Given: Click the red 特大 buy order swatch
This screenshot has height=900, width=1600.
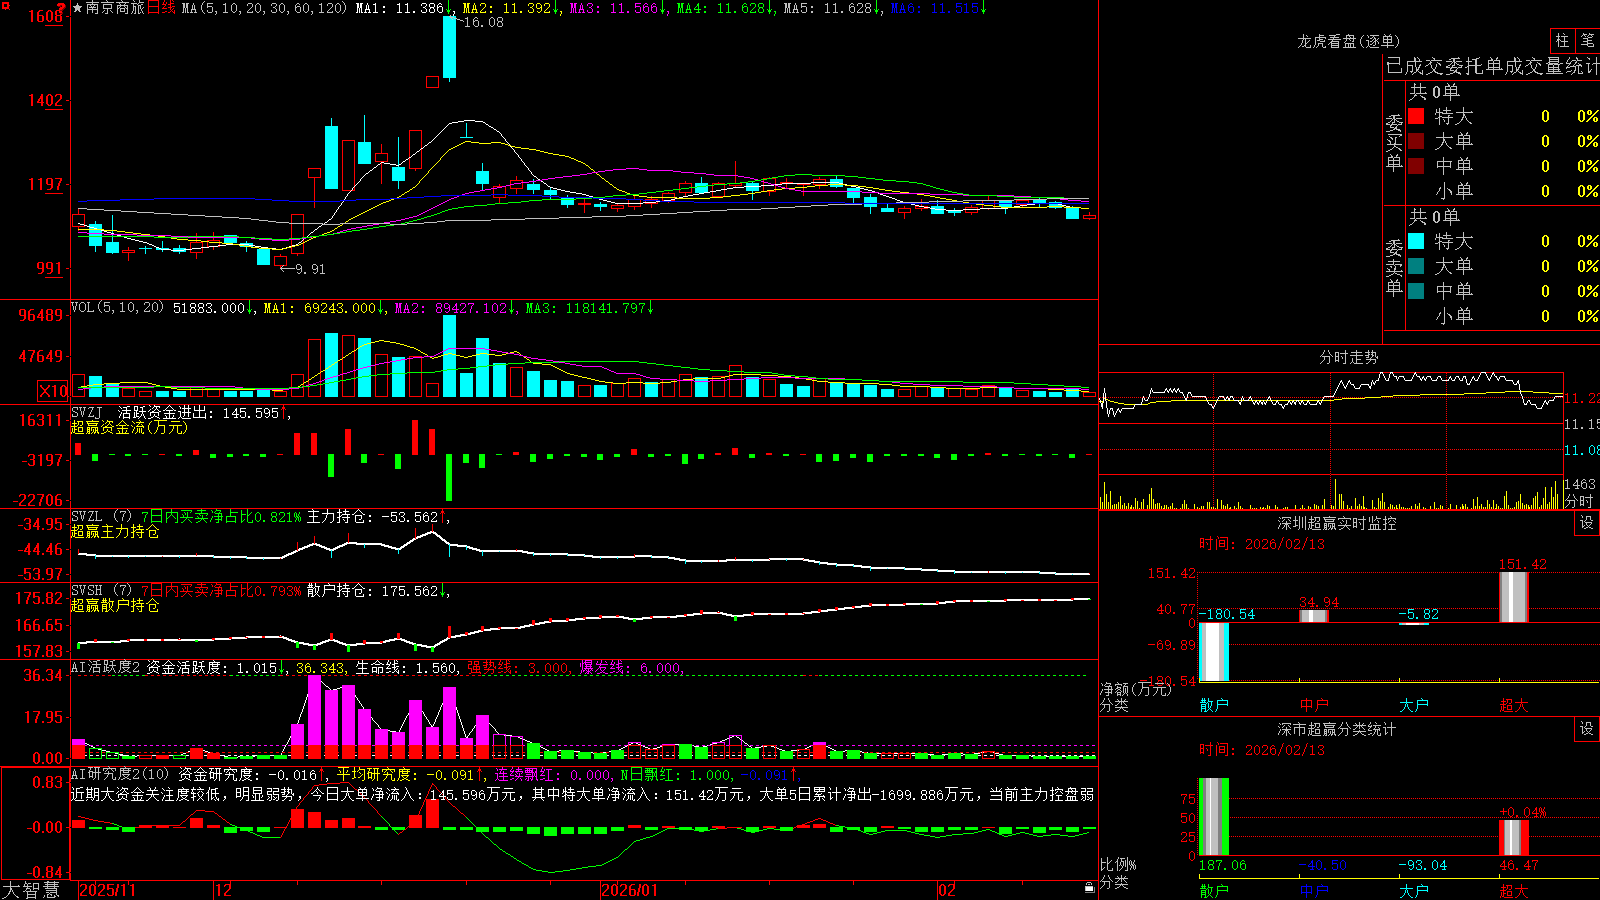Looking at the screenshot, I should (x=1416, y=116).
